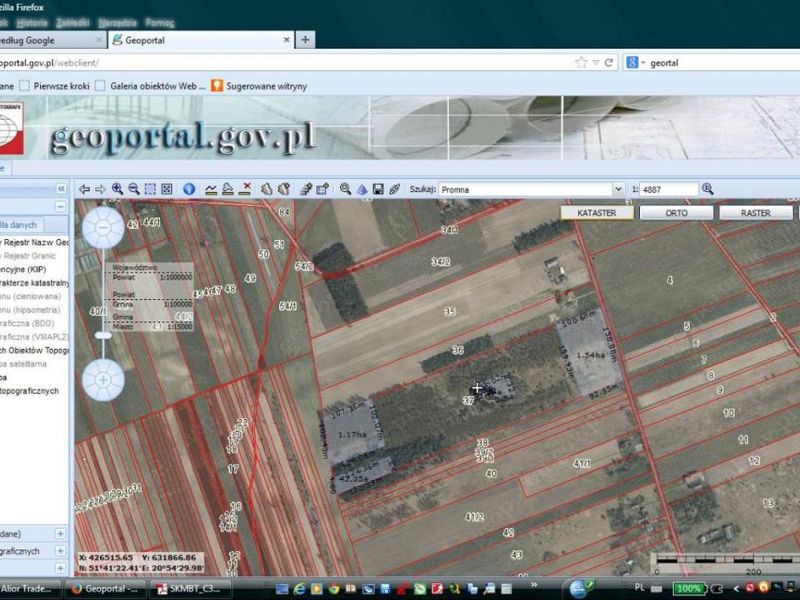800x600 pixels.
Task: Switch to the Google browser tab
Action: pos(51,40)
